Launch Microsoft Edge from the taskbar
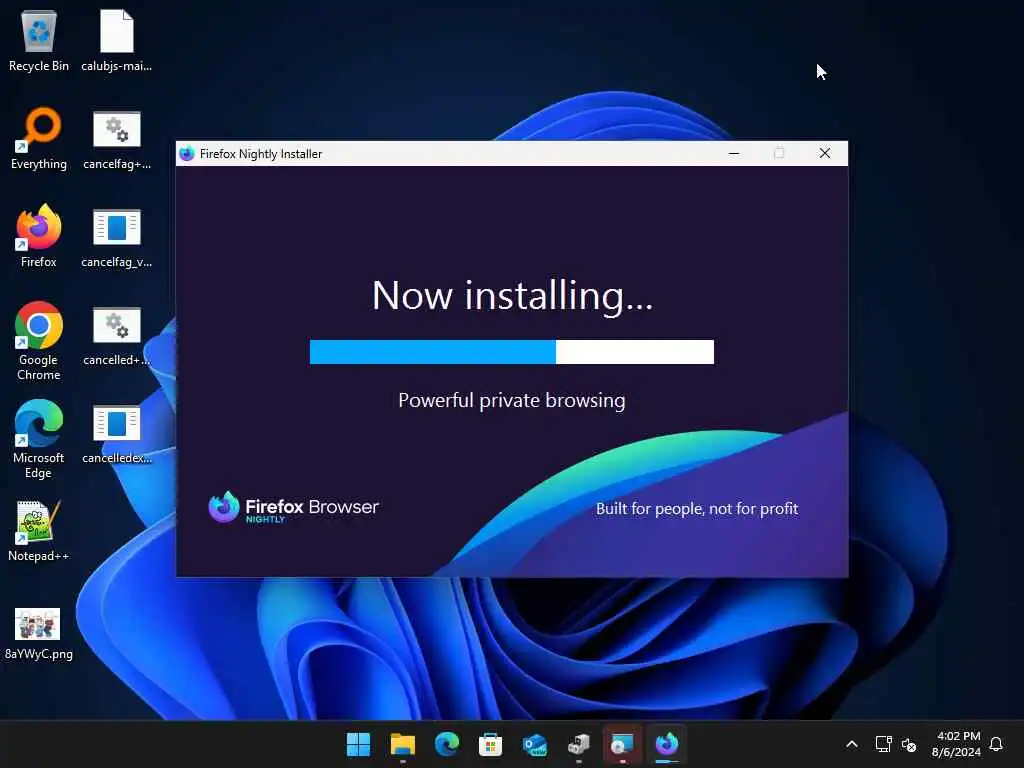 click(x=447, y=744)
